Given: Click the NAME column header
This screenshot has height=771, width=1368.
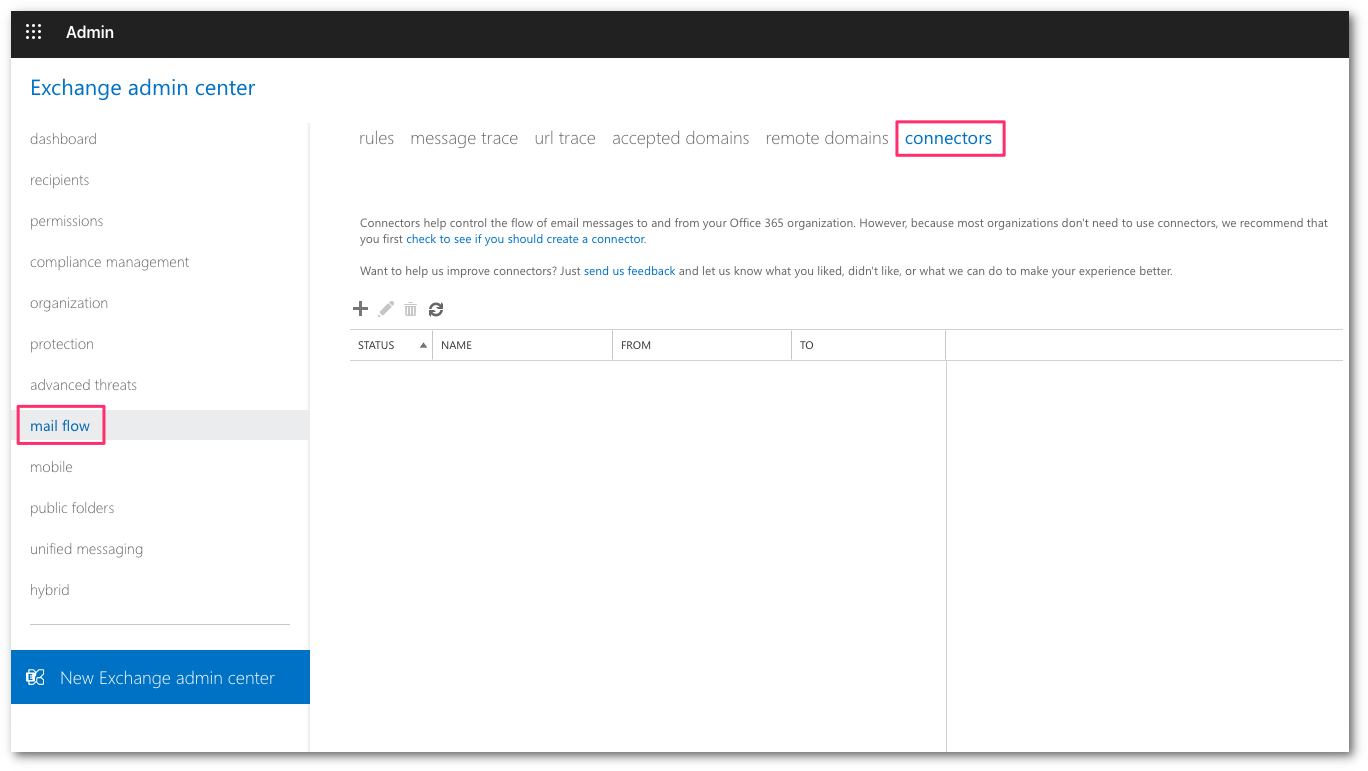Looking at the screenshot, I should pos(456,344).
